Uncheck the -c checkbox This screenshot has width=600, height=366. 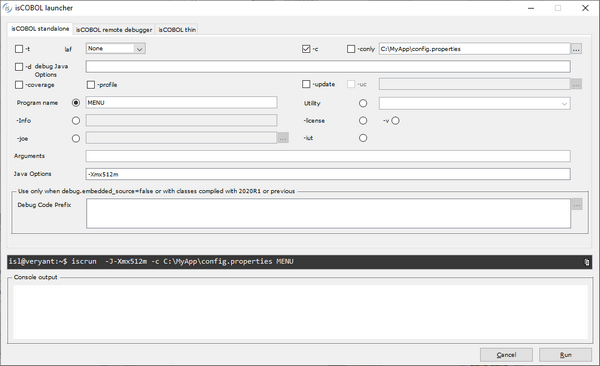(x=306, y=49)
